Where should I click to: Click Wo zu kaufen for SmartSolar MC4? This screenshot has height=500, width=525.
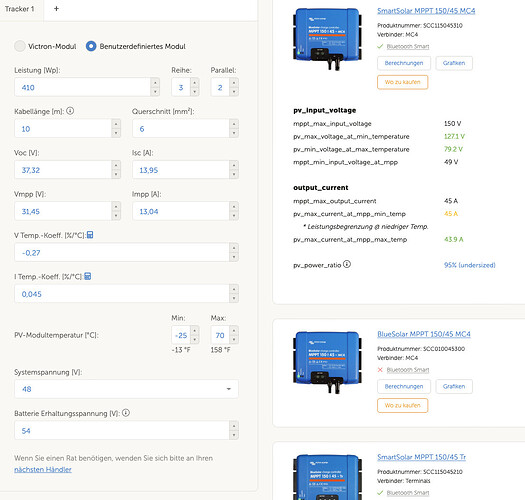coord(402,82)
